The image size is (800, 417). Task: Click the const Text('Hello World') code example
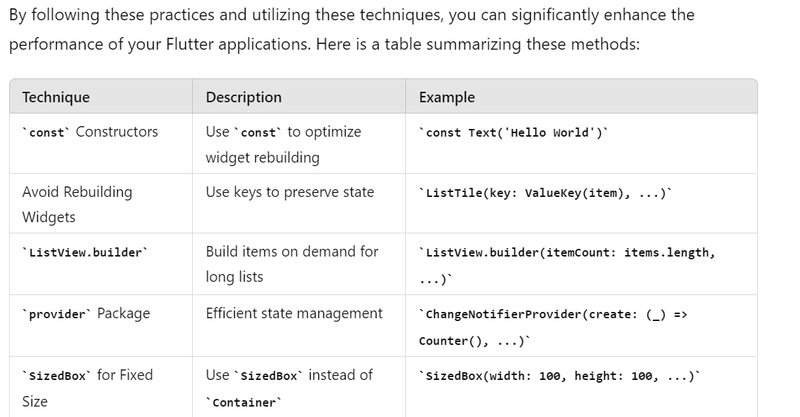(x=513, y=133)
